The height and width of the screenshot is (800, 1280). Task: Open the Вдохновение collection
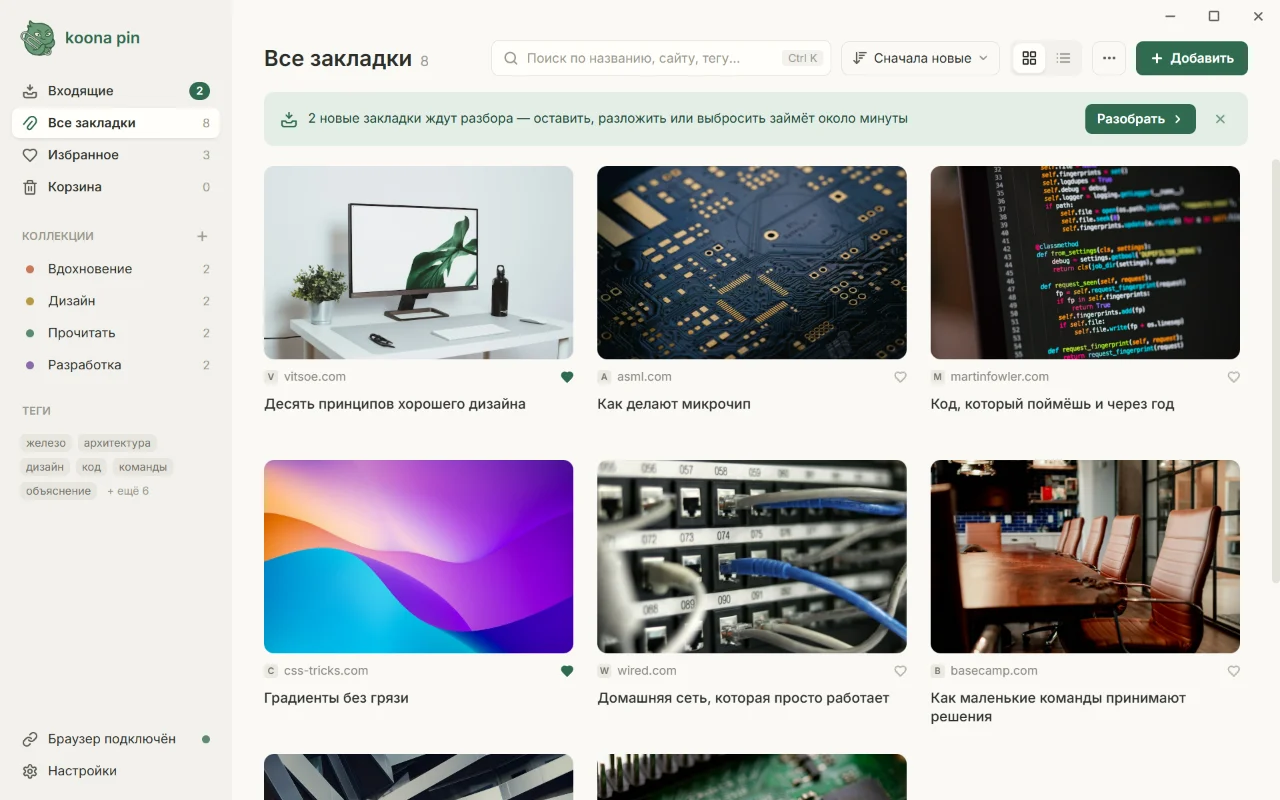tap(115, 269)
